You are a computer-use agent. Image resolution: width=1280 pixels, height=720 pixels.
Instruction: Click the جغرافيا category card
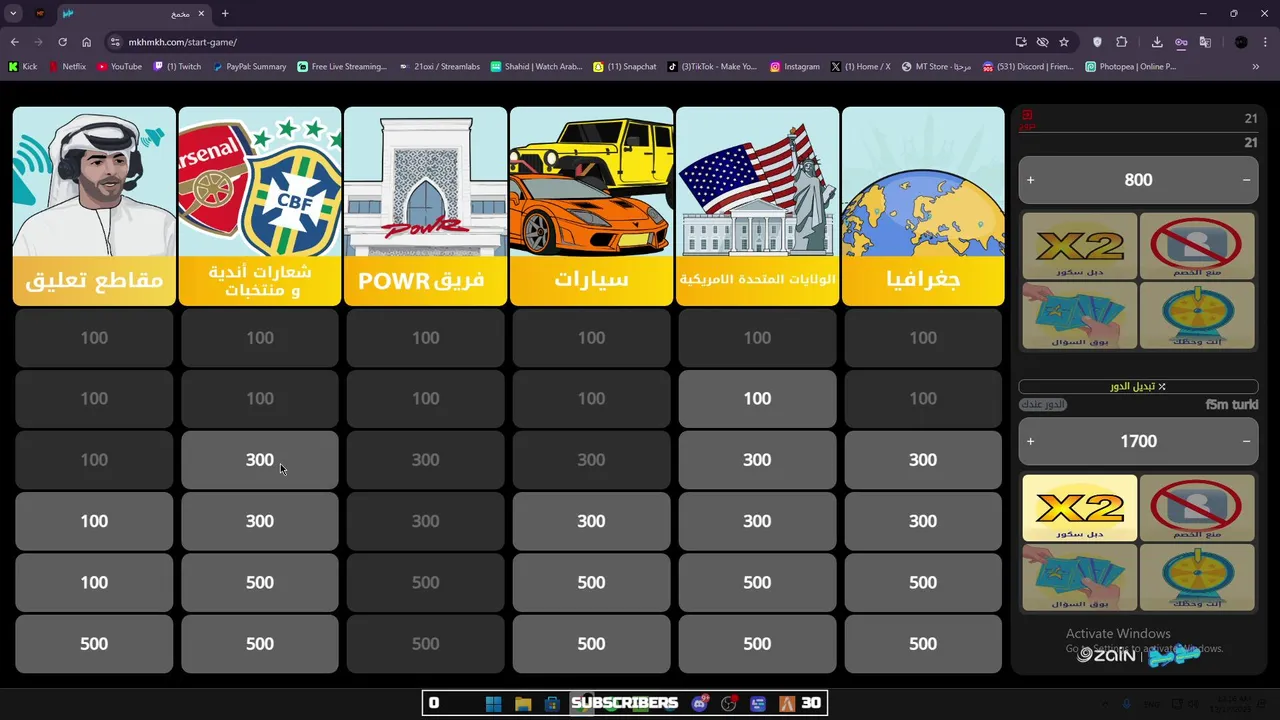click(x=923, y=206)
